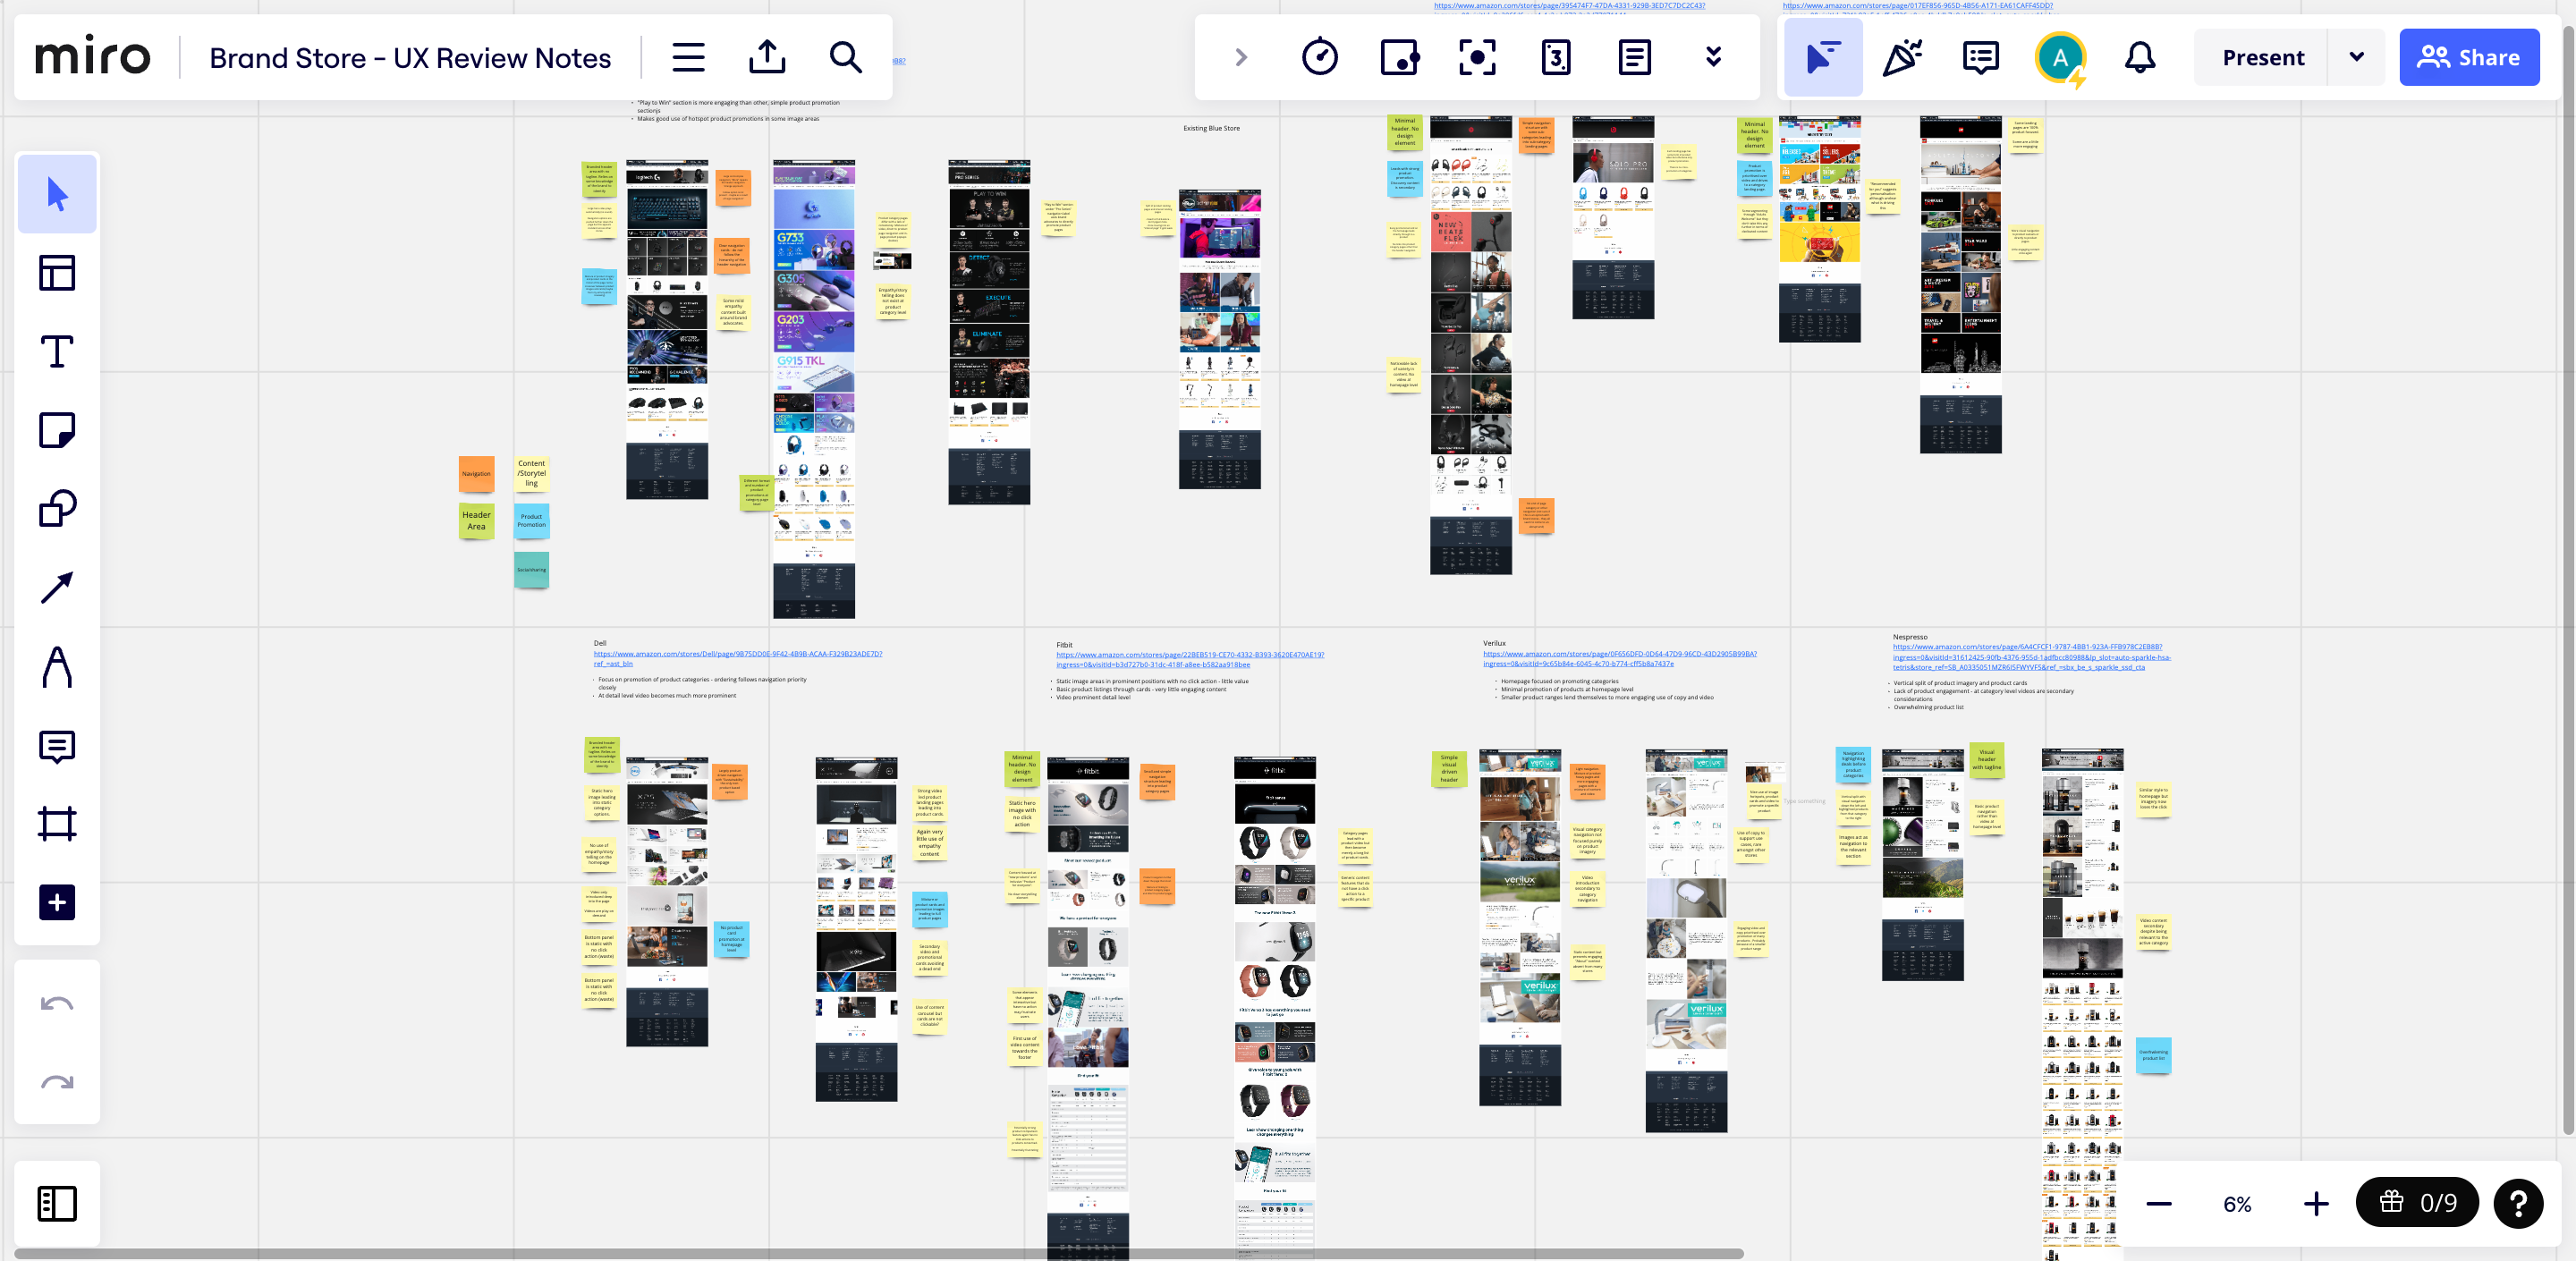Zoom in with plus button
The height and width of the screenshot is (1261, 2576).
[x=2316, y=1203]
